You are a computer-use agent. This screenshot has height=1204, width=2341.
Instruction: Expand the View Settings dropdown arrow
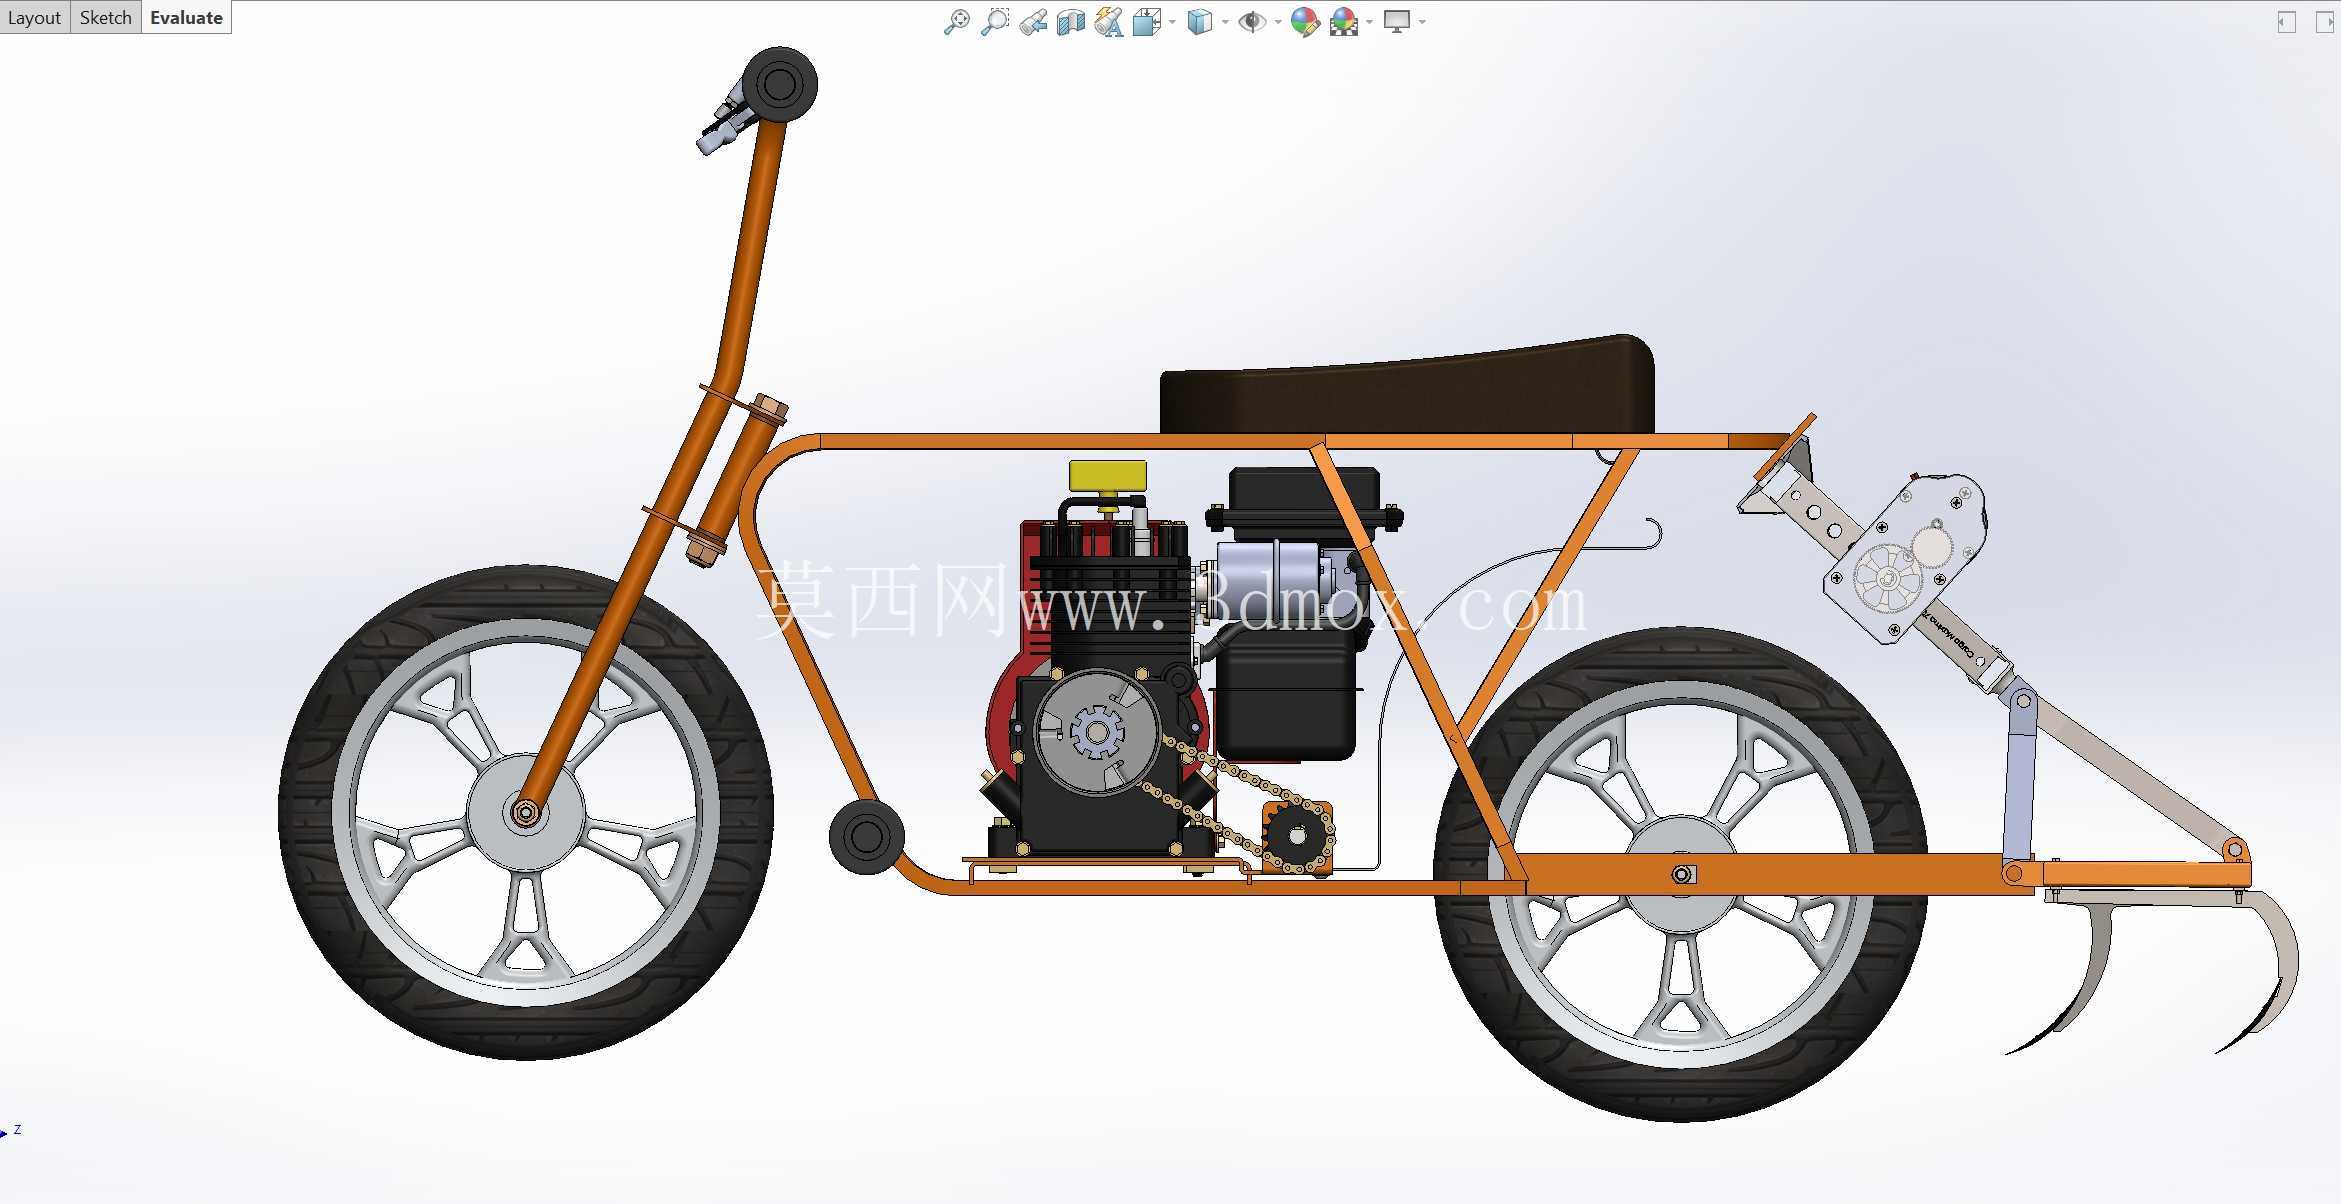(1422, 22)
